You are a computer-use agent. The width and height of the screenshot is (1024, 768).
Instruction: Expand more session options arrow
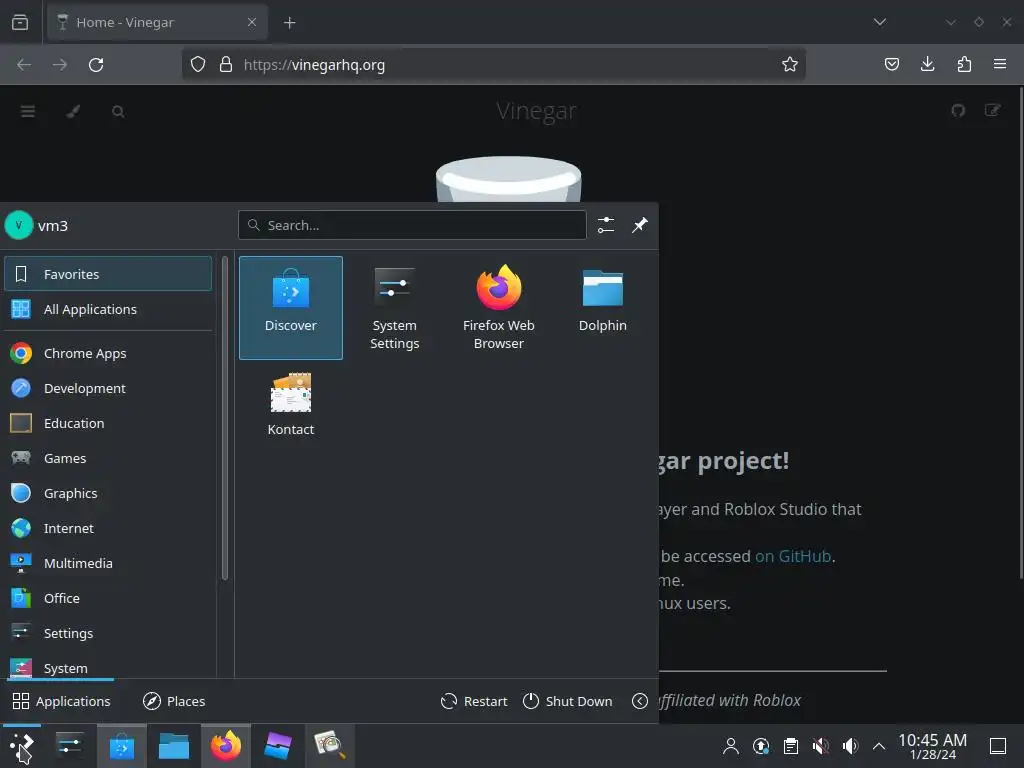[x=640, y=701]
